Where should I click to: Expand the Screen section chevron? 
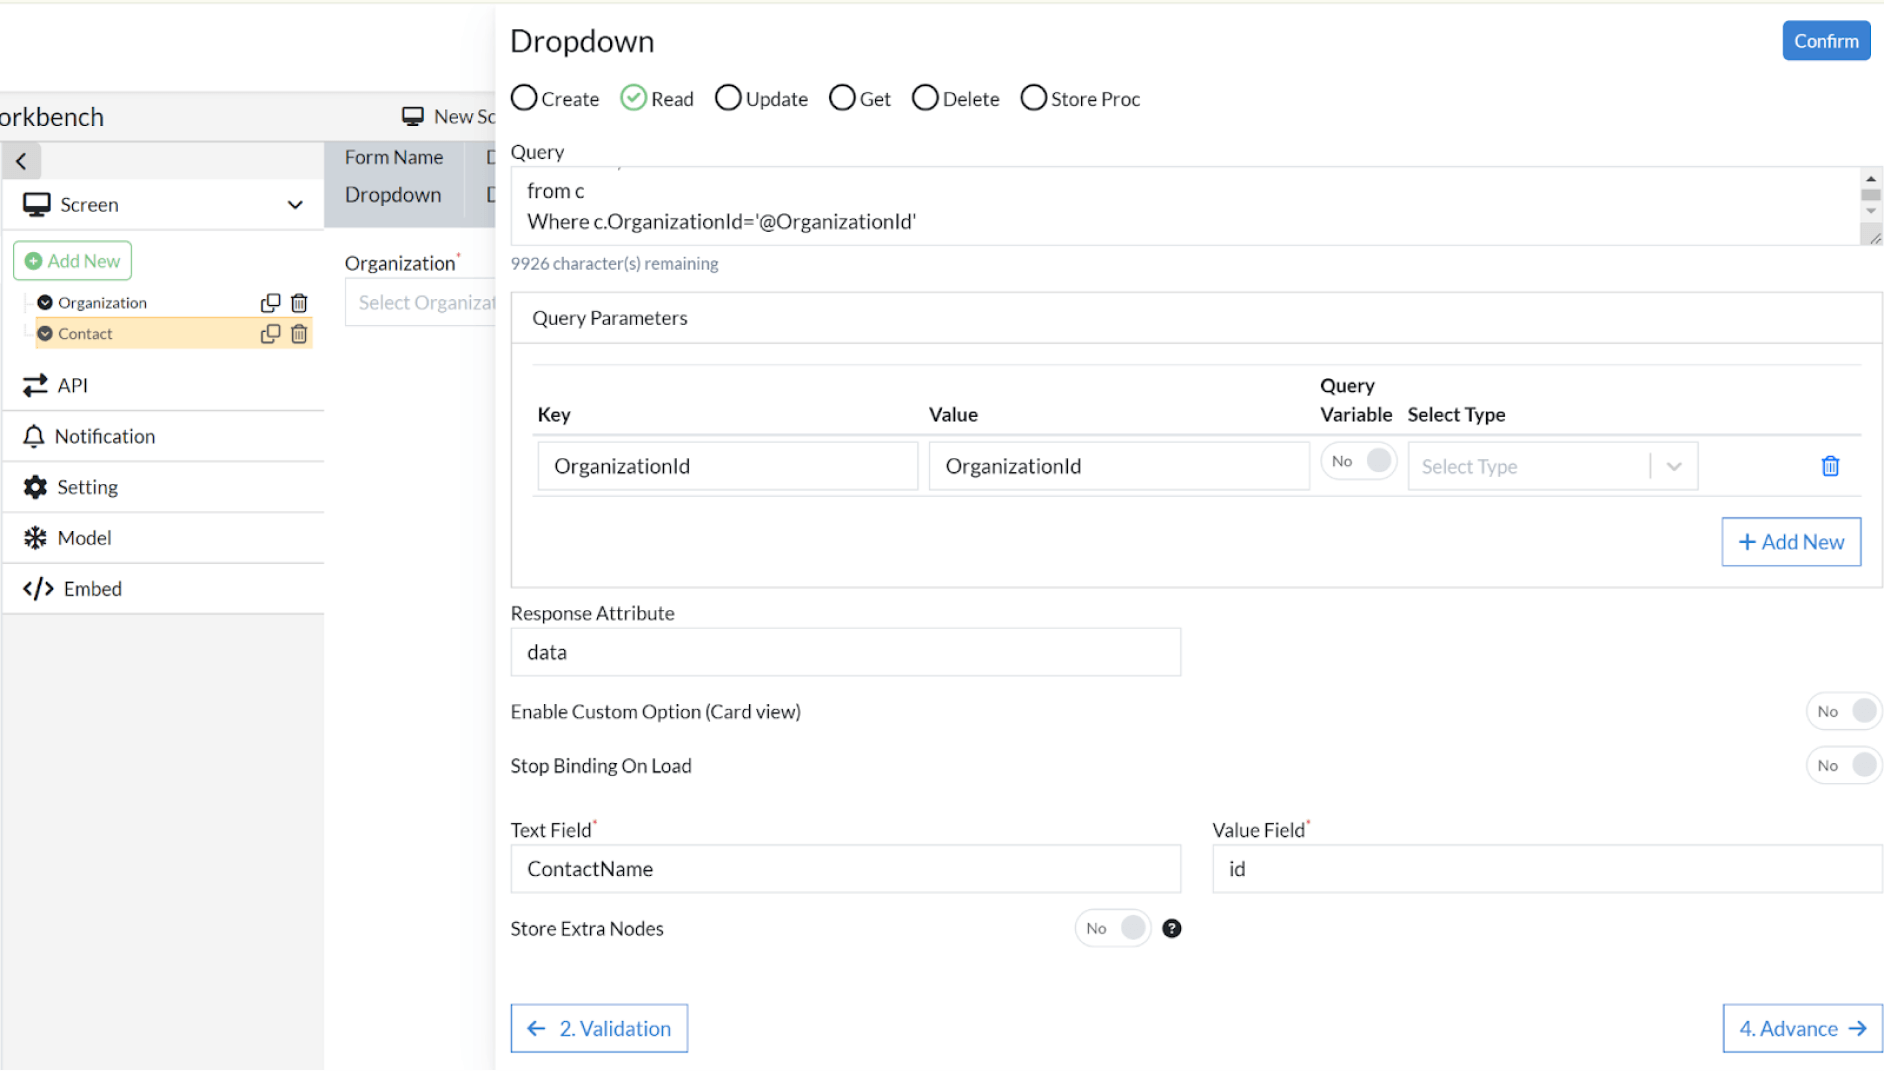coord(295,205)
